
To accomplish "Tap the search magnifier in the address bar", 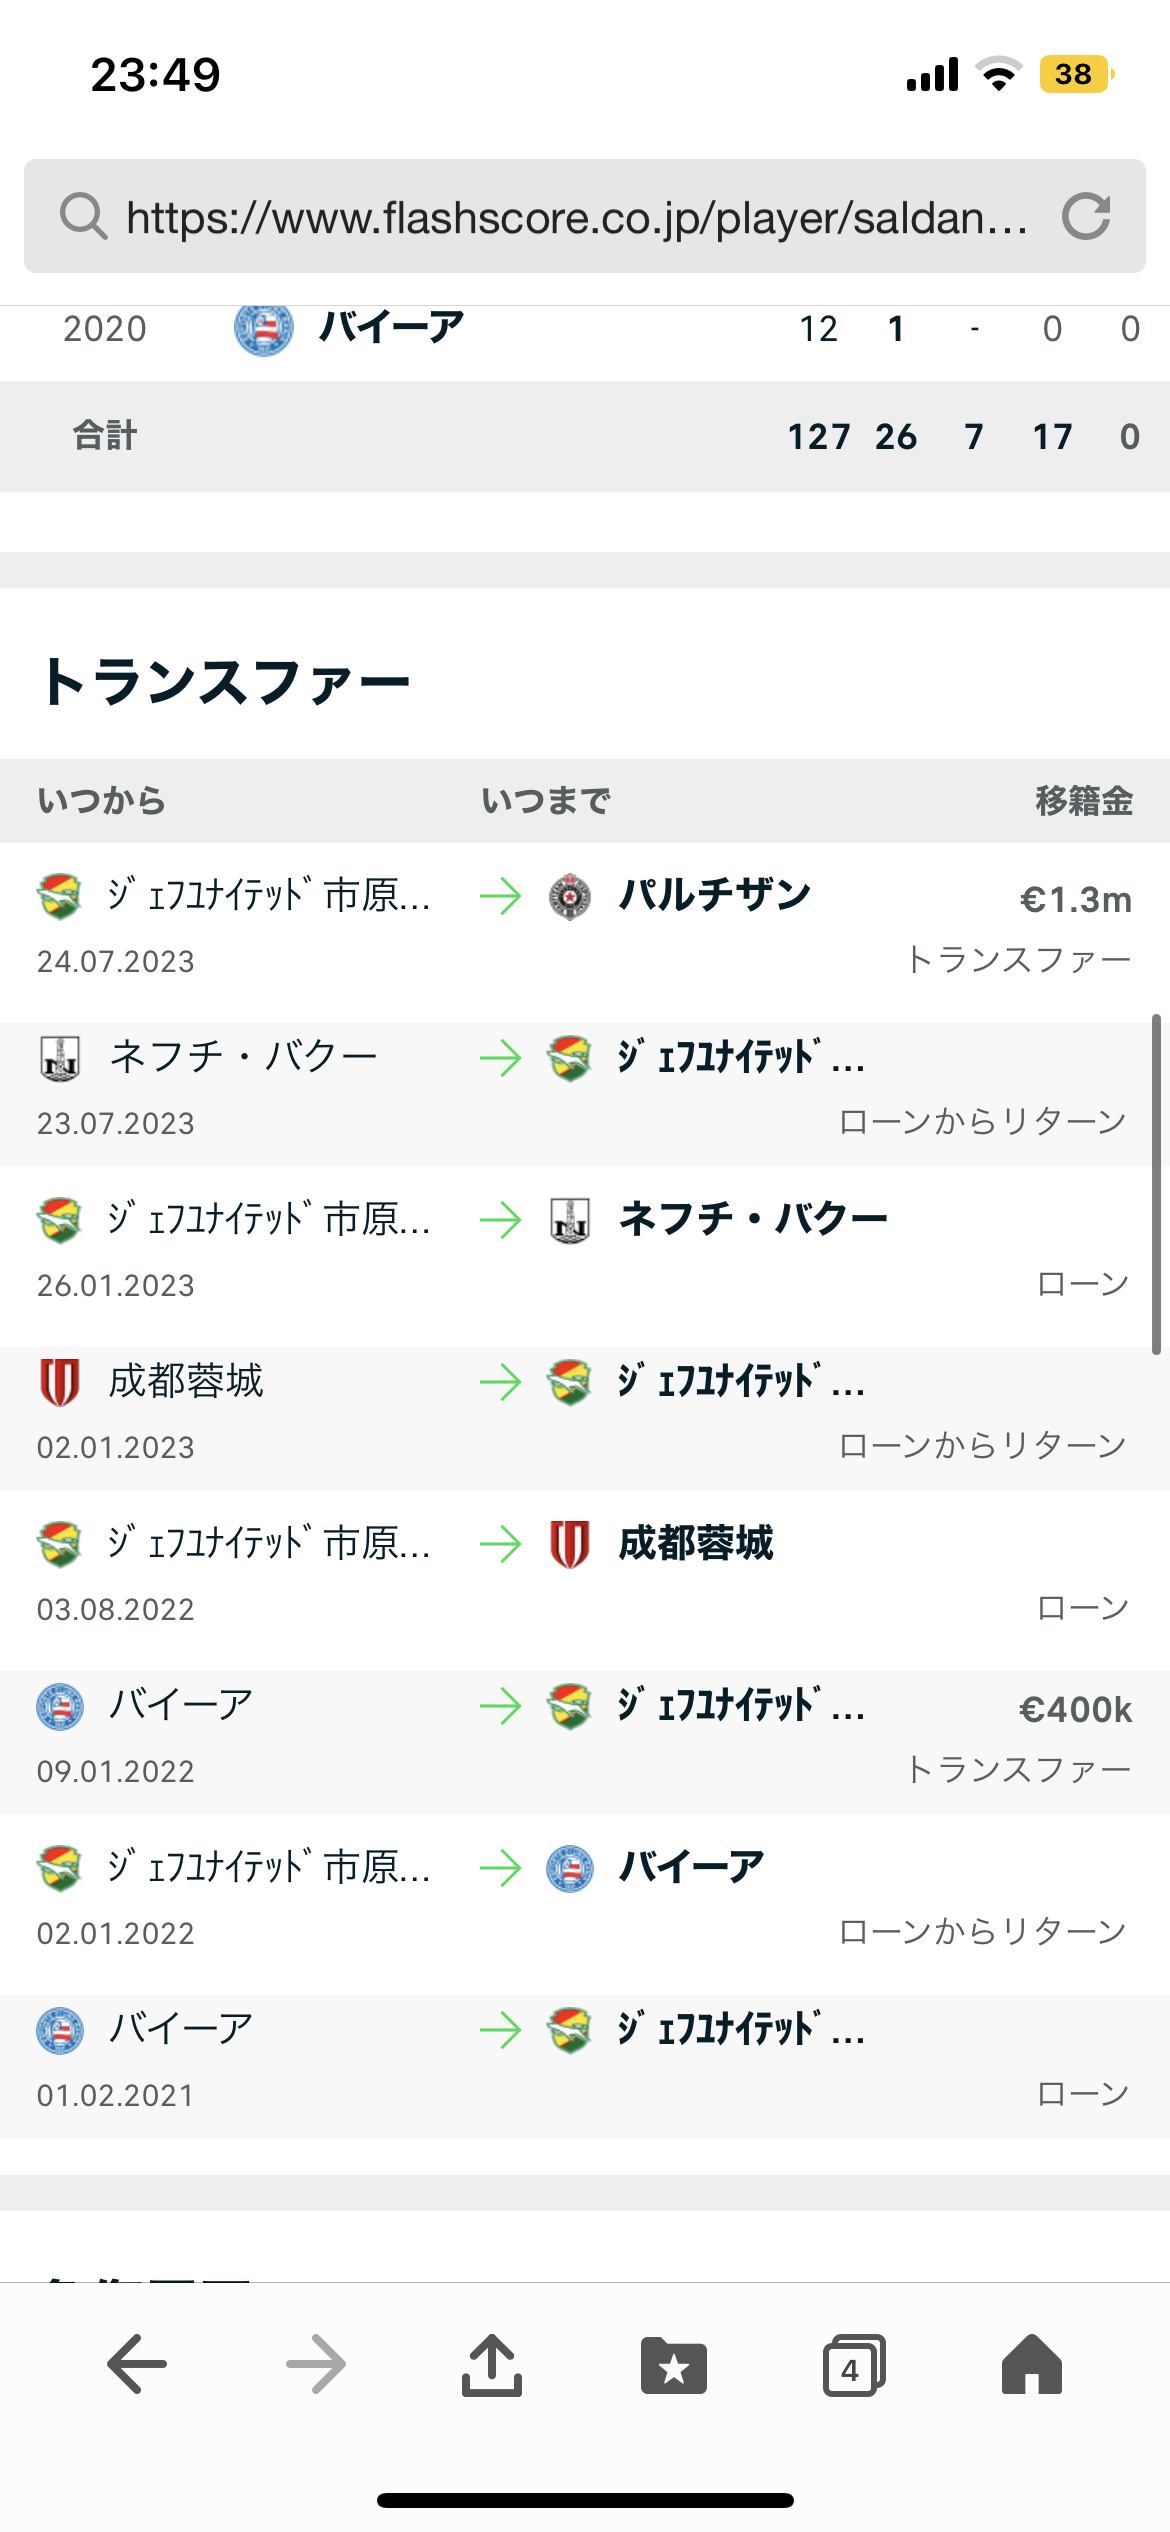I will click(83, 216).
